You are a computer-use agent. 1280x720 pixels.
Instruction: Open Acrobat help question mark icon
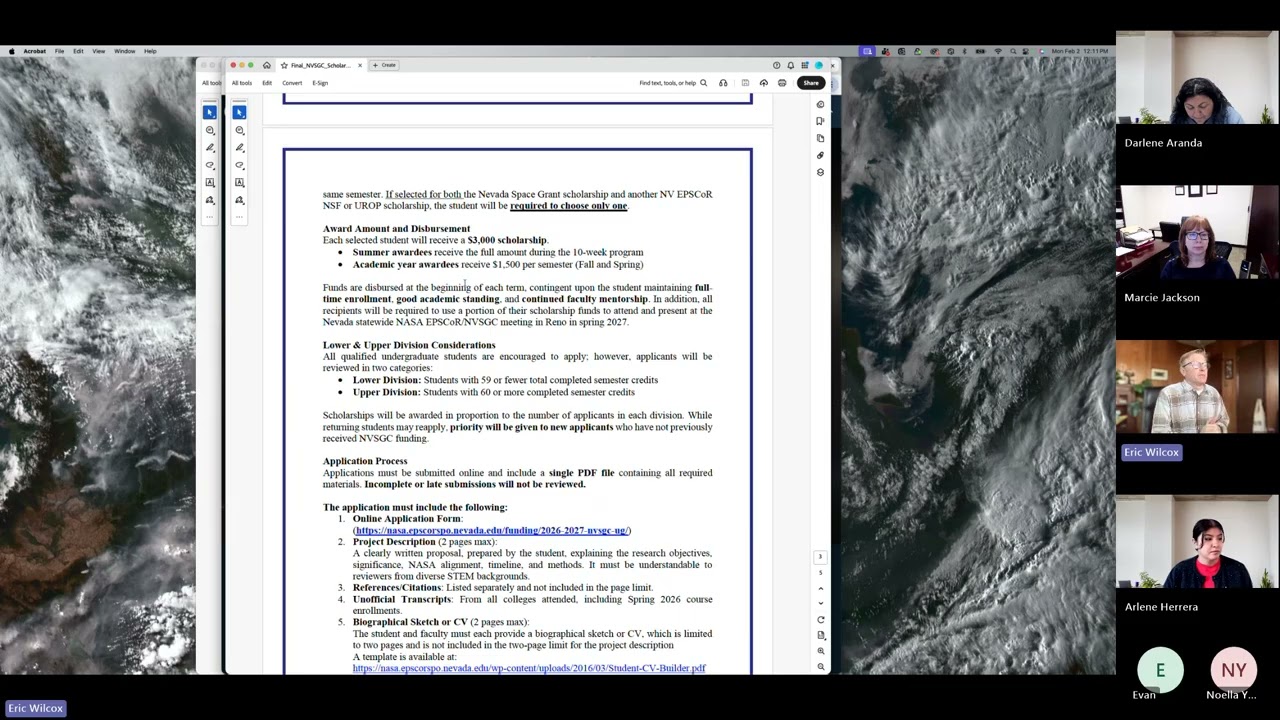click(776, 65)
